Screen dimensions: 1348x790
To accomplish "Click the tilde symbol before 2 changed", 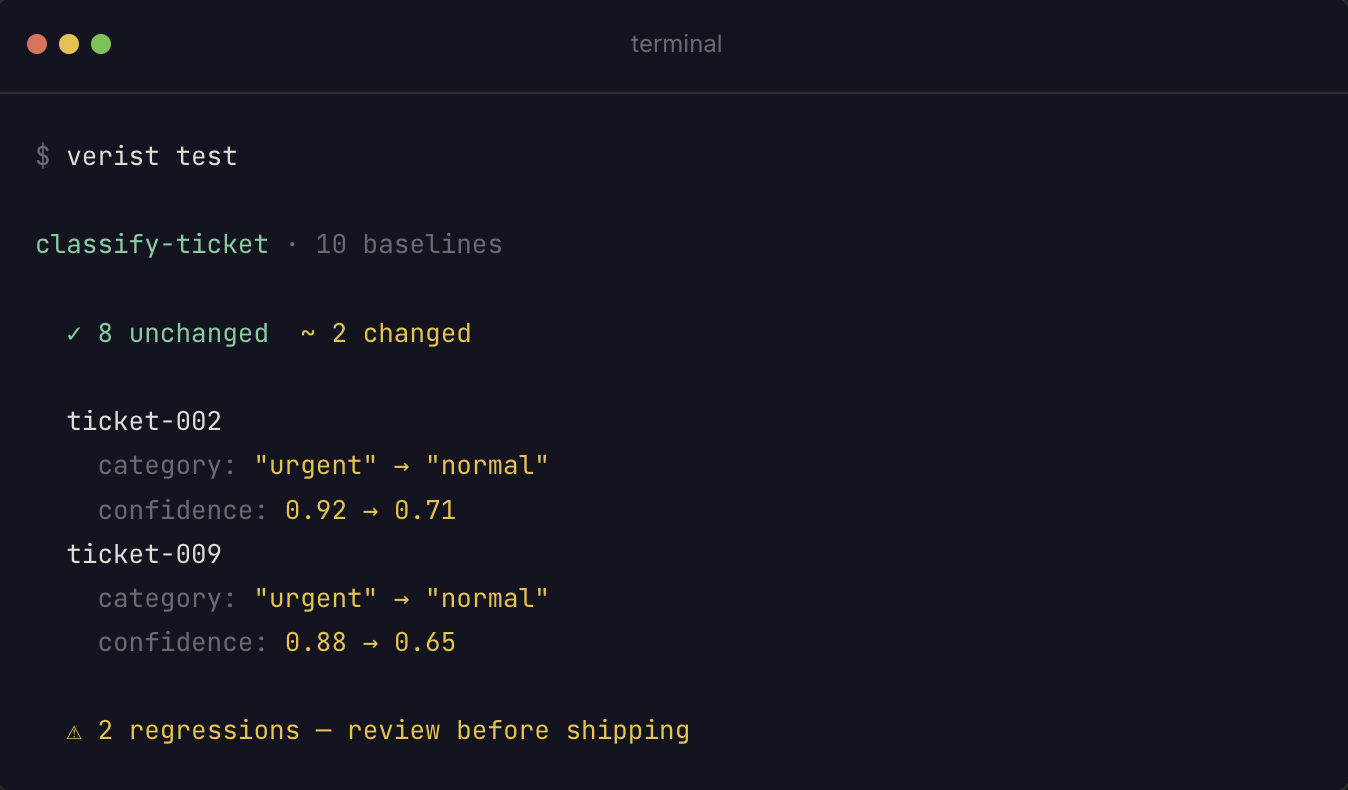I will click(308, 334).
